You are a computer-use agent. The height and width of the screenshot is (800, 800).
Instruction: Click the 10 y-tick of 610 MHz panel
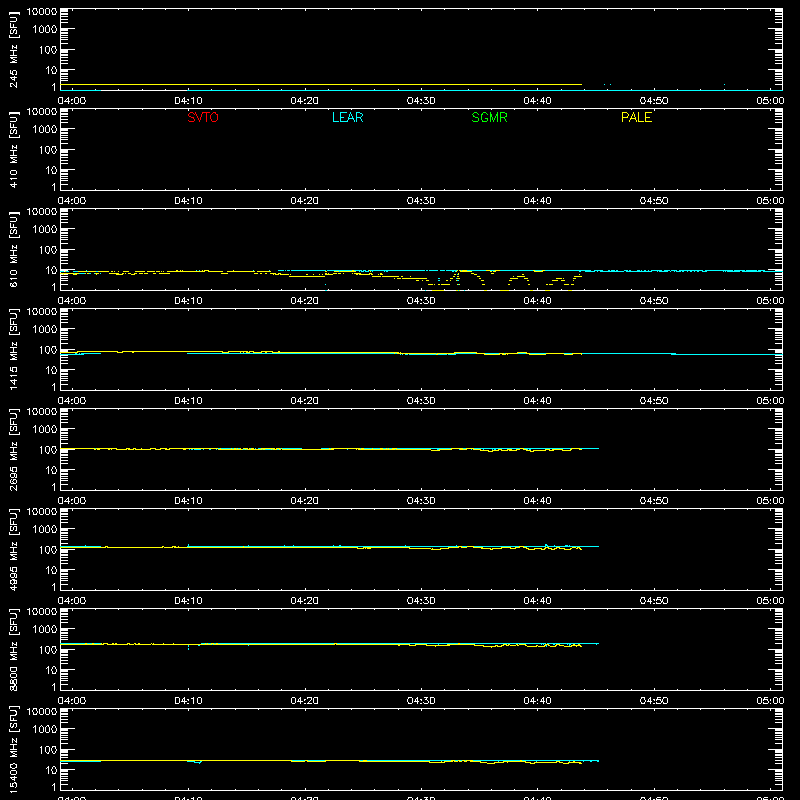pyautogui.click(x=51, y=270)
